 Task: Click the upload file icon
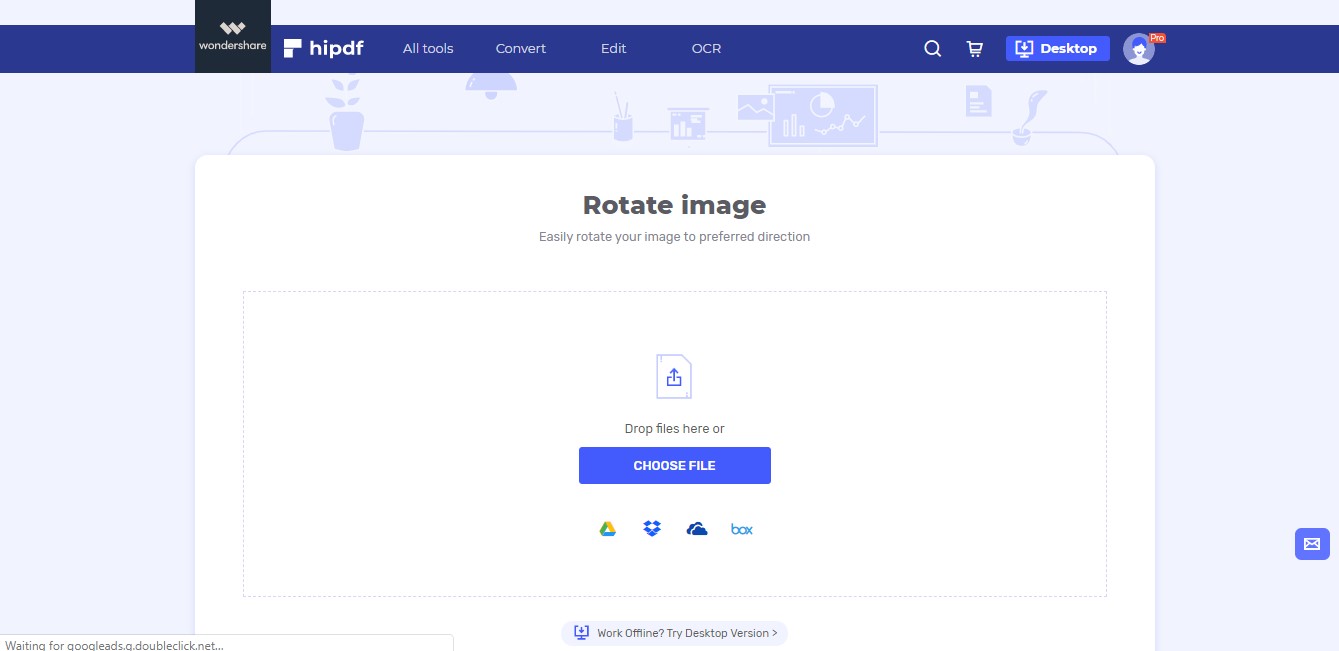tap(674, 377)
